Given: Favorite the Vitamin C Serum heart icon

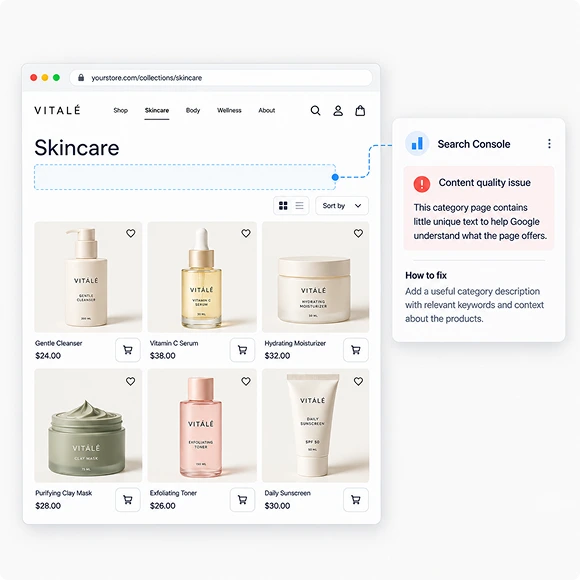Looking at the screenshot, I should coord(246,233).
